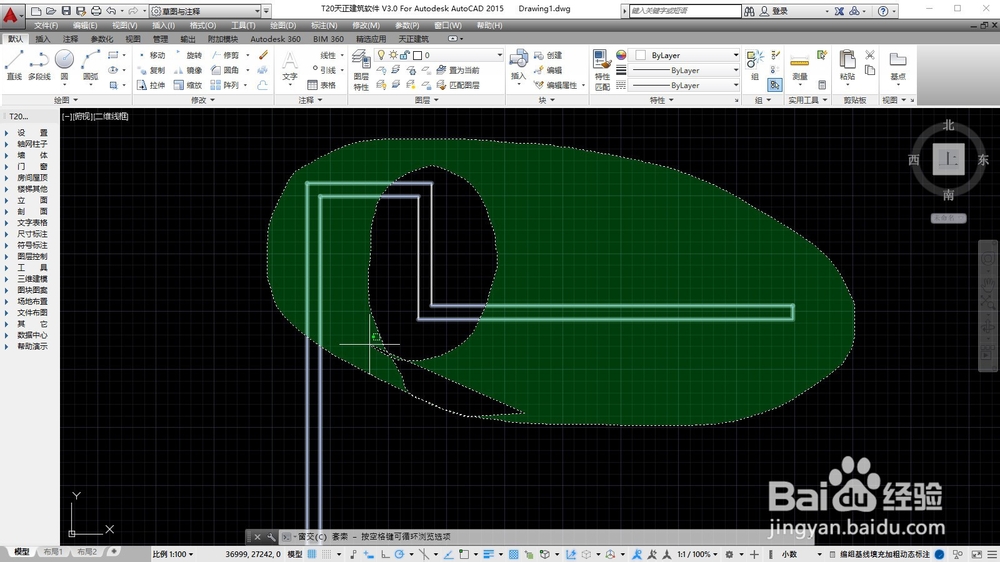Viewport: 1000px width, 562px height.
Task: Select the 圆 circle tool
Action: (x=64, y=65)
